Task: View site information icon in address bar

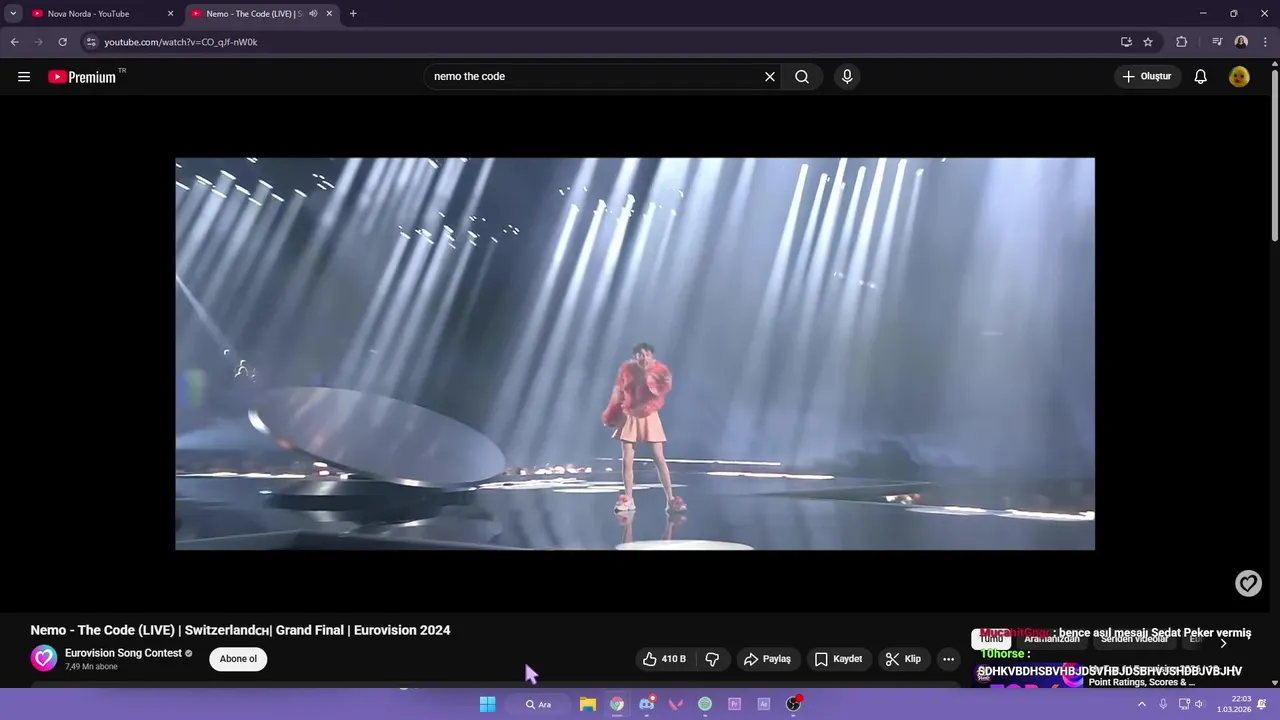Action: point(91,42)
